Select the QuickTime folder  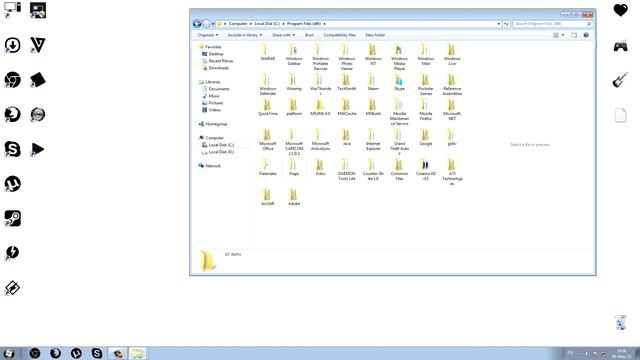[x=268, y=107]
